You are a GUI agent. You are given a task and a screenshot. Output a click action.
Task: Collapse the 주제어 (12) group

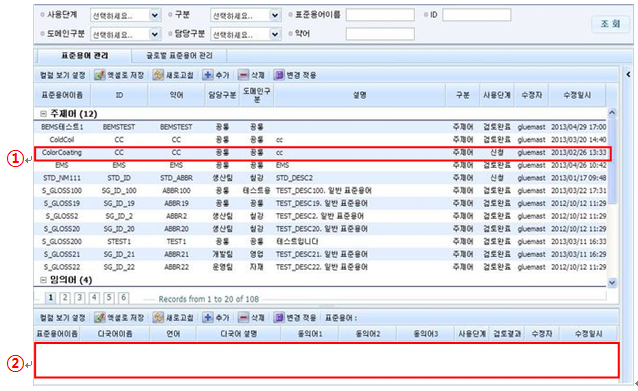44,114
